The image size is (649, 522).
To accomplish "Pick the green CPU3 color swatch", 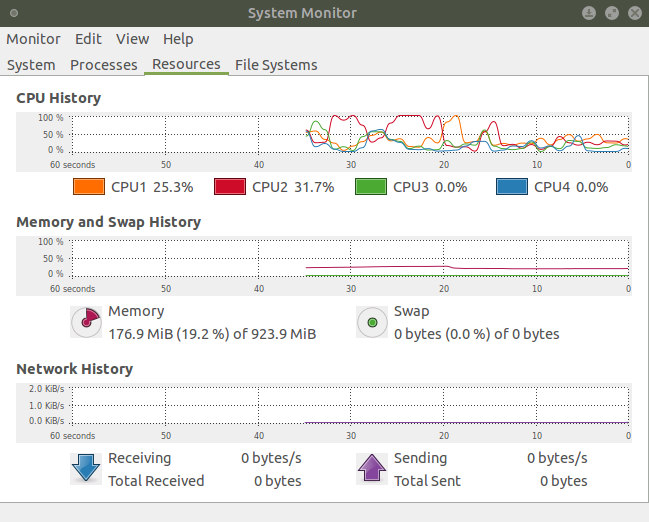I will tap(371, 187).
